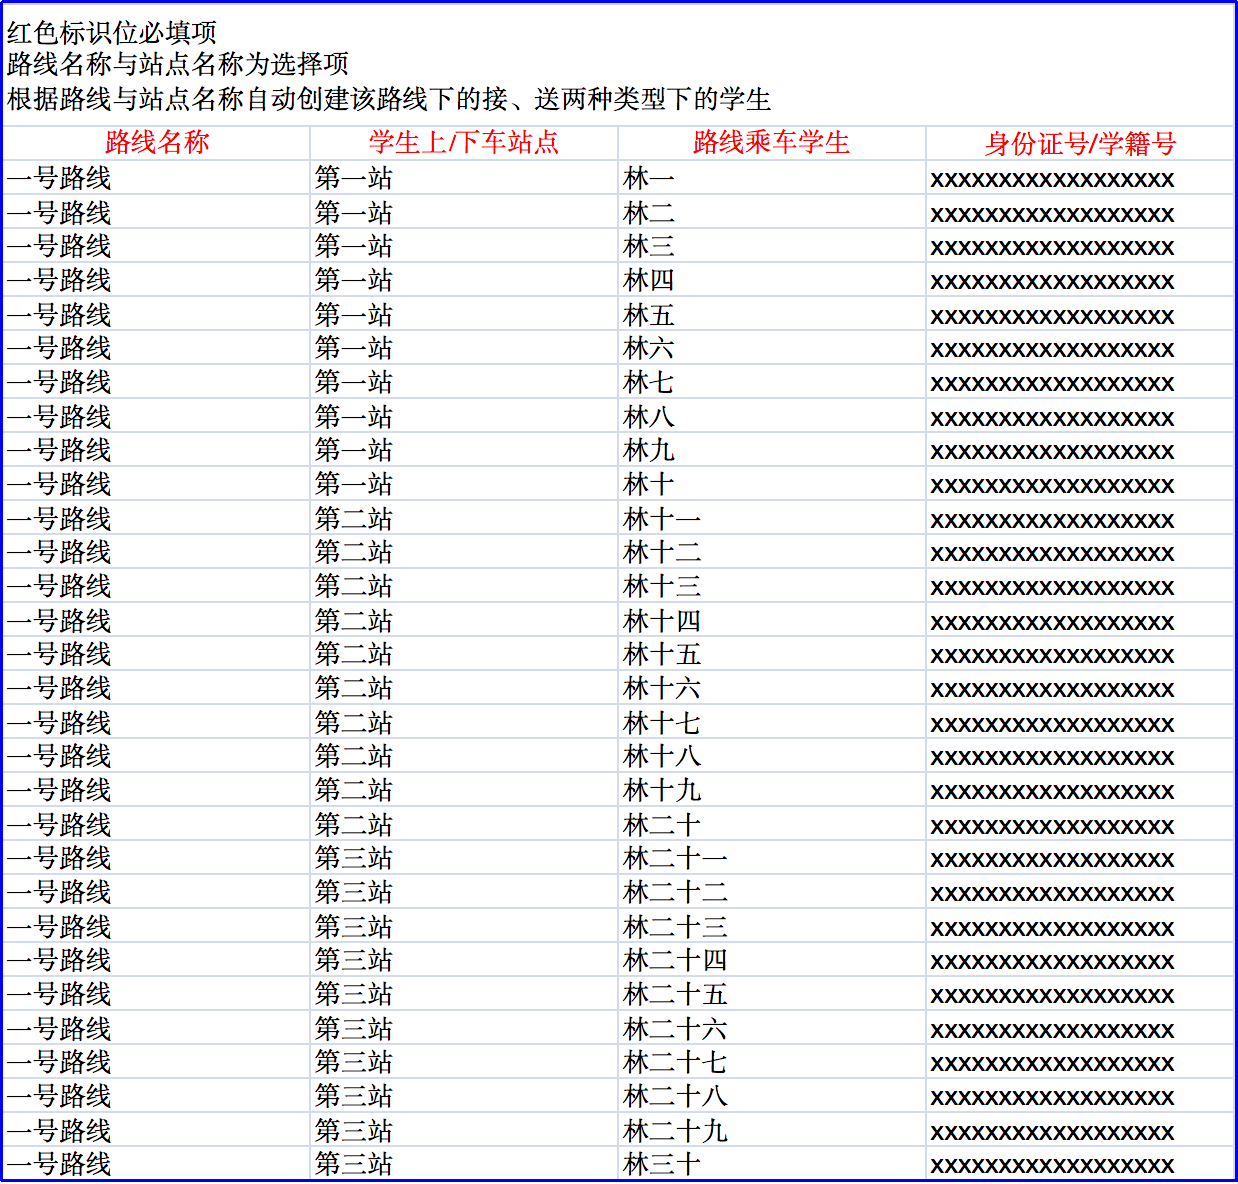Select student cell 林九
Screen dimensions: 1238x1184
[x=772, y=450]
